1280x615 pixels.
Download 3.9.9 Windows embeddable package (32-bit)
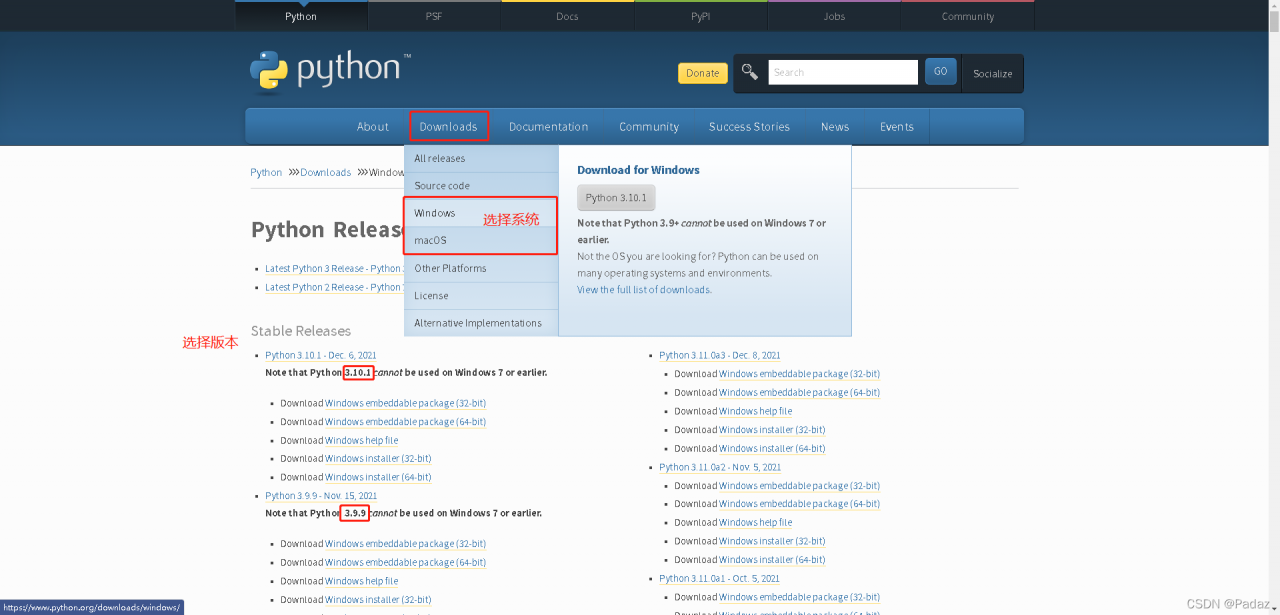pyautogui.click(x=405, y=544)
